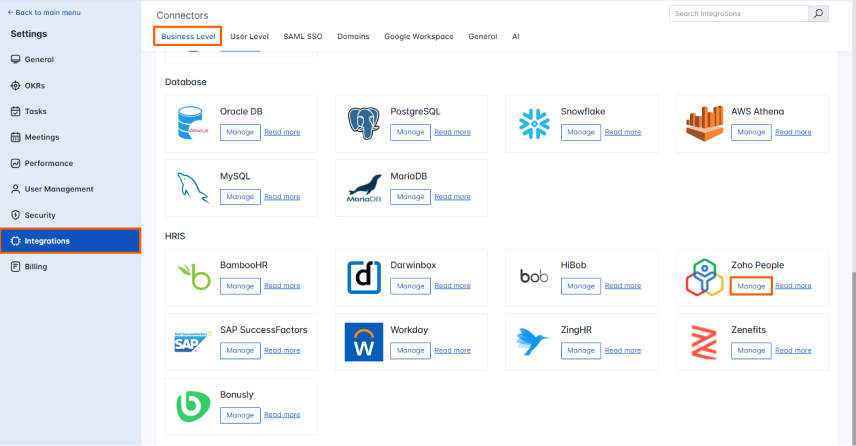
Task: Manage the MariaDB connector
Action: coord(411,197)
